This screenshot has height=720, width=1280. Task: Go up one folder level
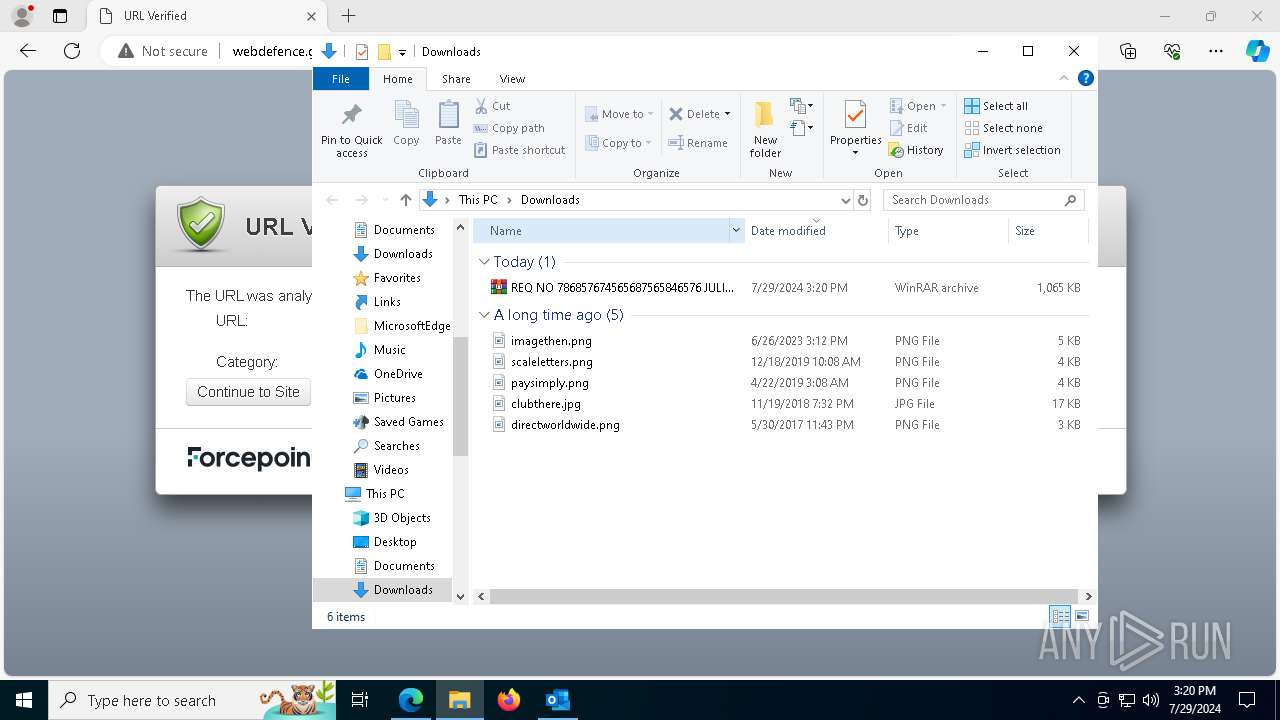tap(405, 200)
